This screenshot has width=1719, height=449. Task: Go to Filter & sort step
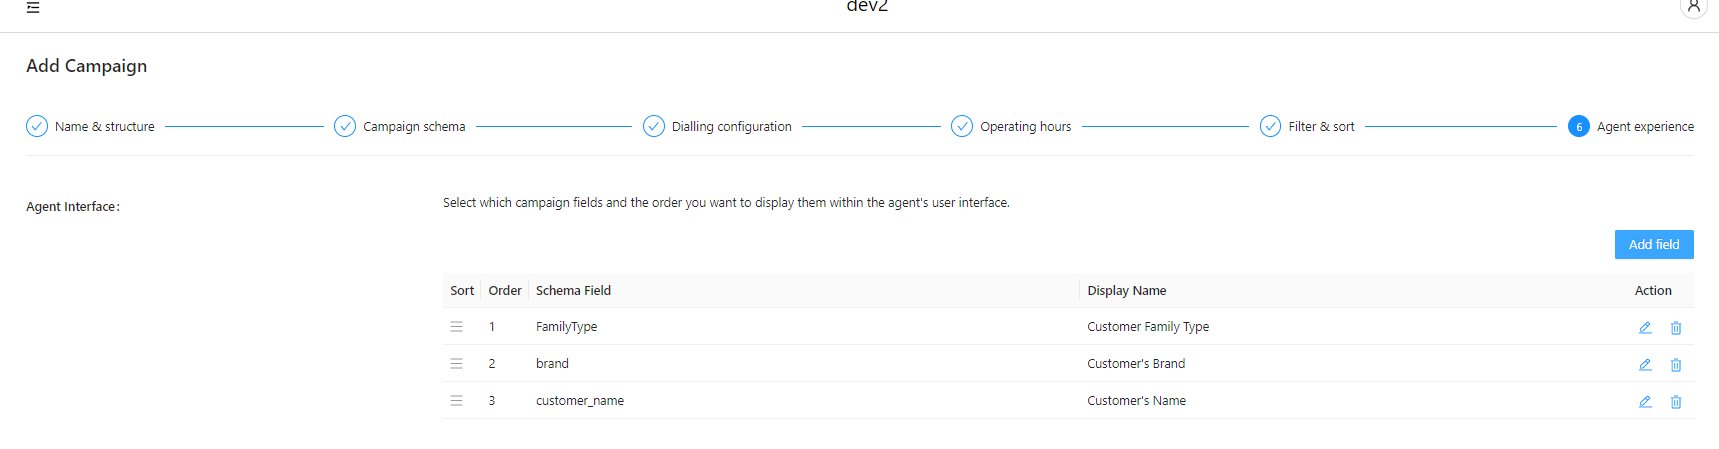click(1308, 126)
